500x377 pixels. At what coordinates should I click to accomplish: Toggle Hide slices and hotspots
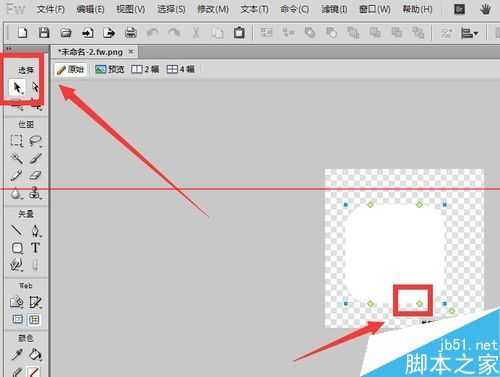coord(18,320)
